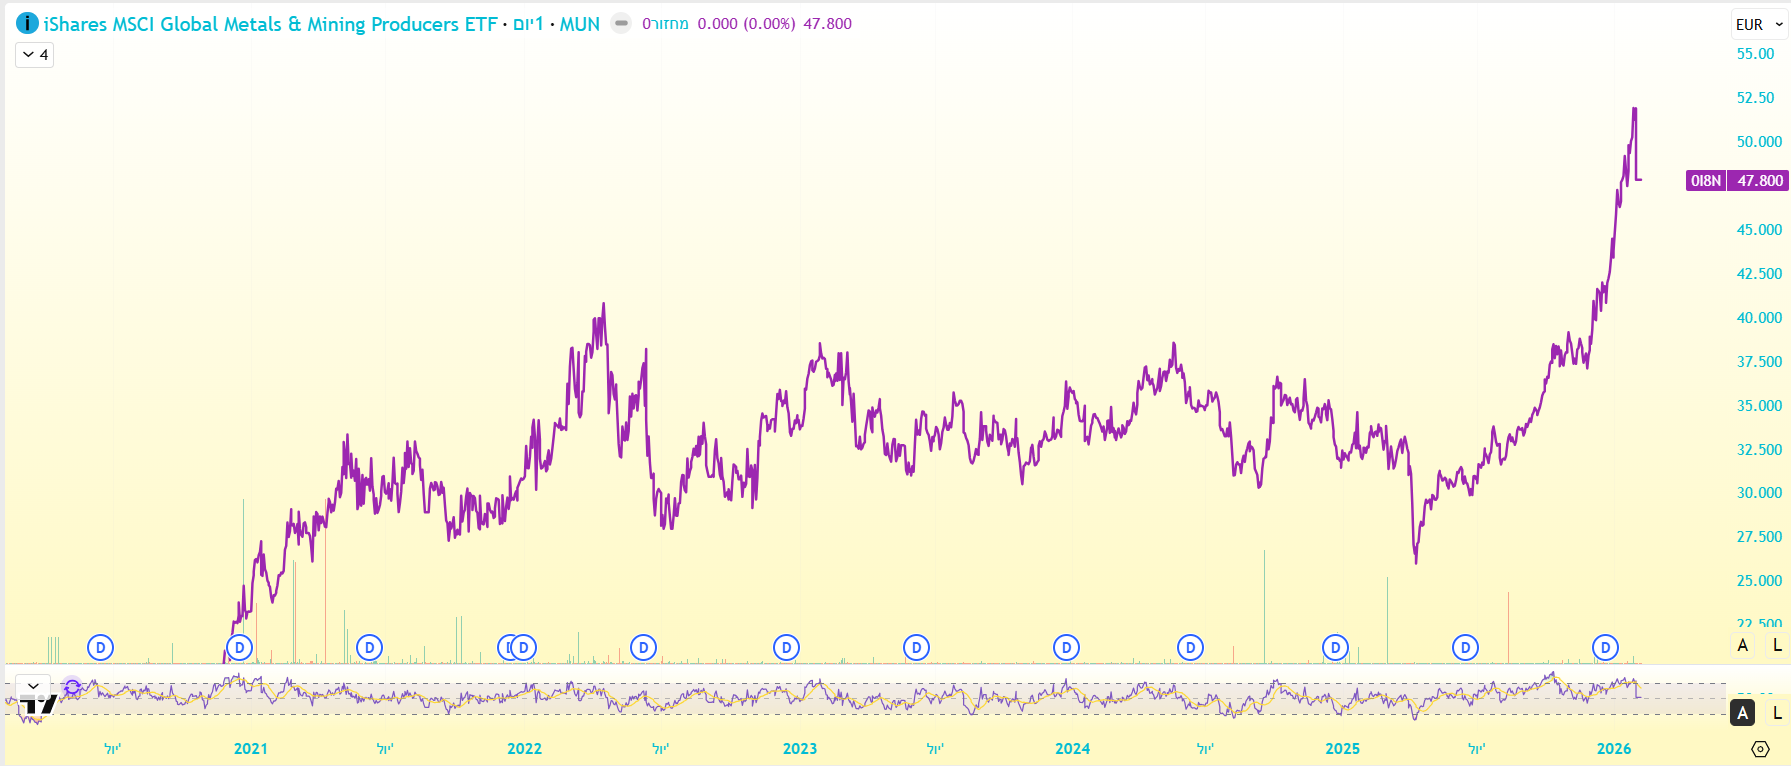Open the dividend D marker above the 2025 label
This screenshot has width=1791, height=766.
click(x=1335, y=648)
